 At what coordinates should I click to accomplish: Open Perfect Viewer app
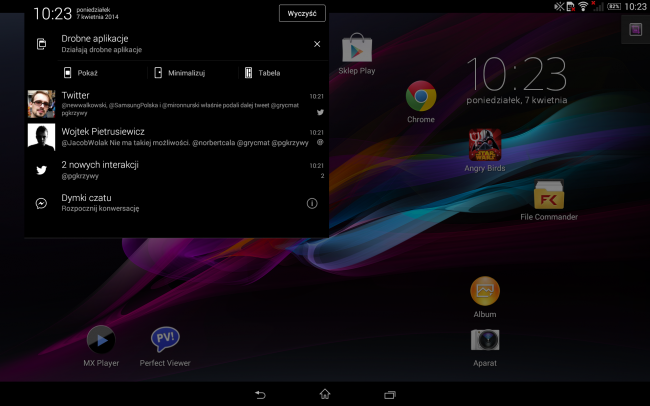tap(165, 346)
